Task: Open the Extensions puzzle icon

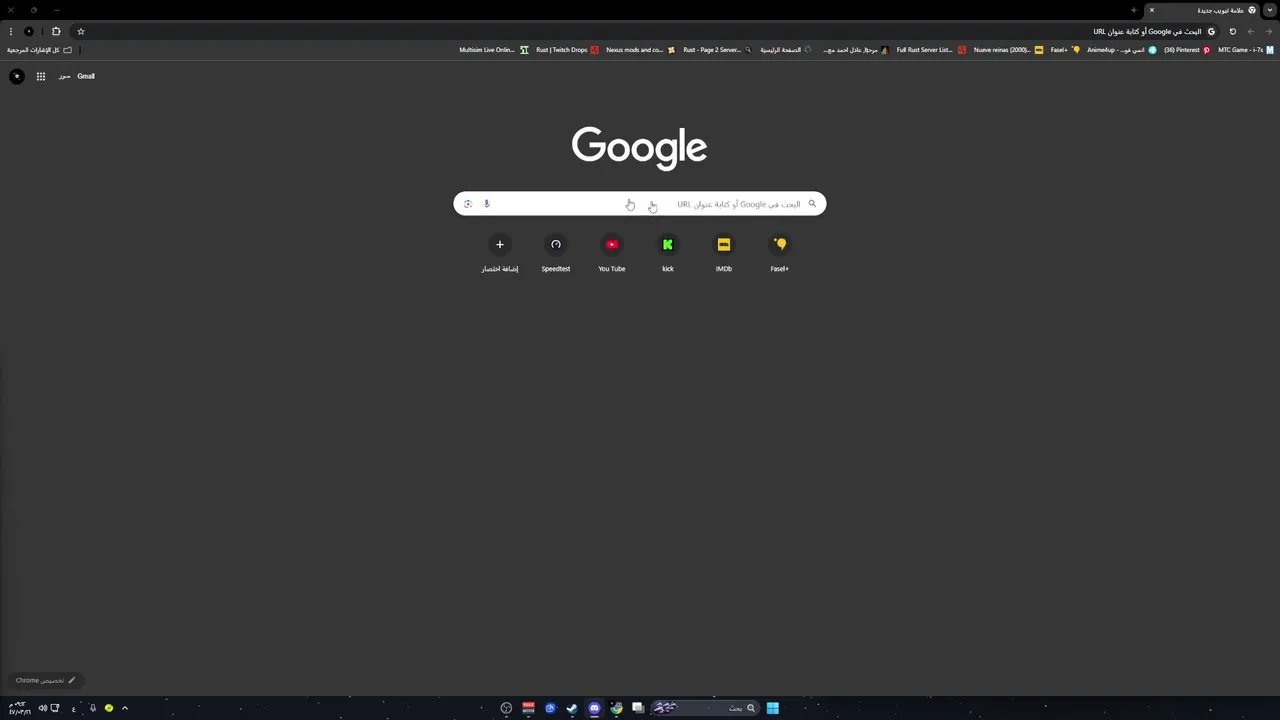Action: [56, 32]
